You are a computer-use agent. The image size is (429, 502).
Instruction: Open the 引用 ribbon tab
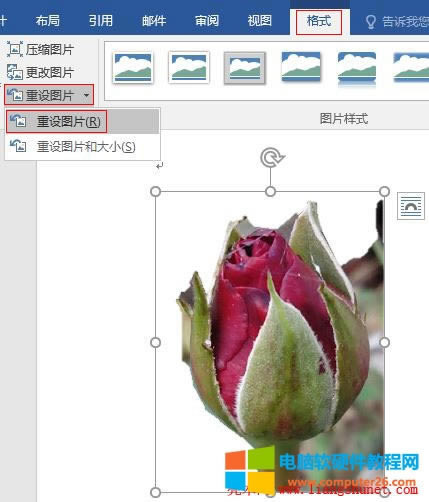click(101, 21)
